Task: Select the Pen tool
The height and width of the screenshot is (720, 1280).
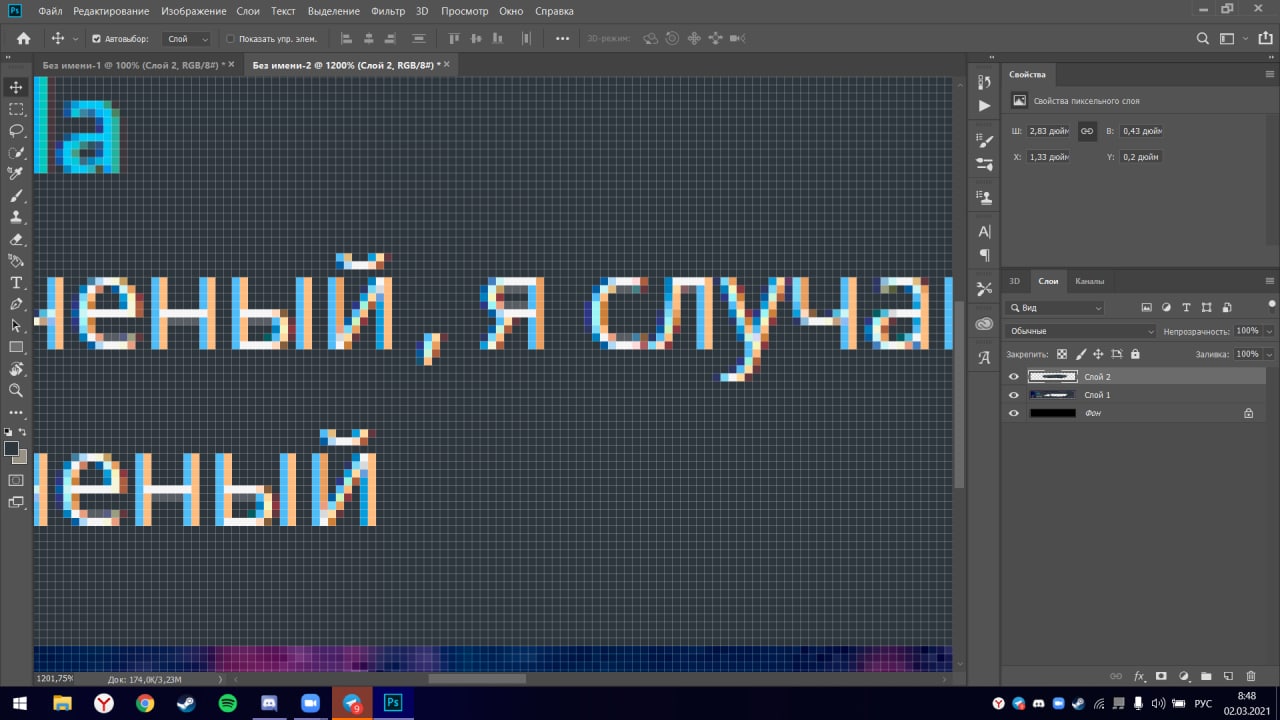Action: click(x=16, y=304)
